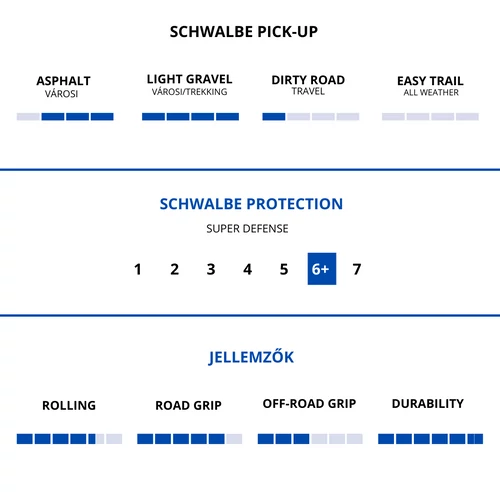This screenshot has width=500, height=500.
Task: Click protection level number 3
Action: tap(211, 269)
